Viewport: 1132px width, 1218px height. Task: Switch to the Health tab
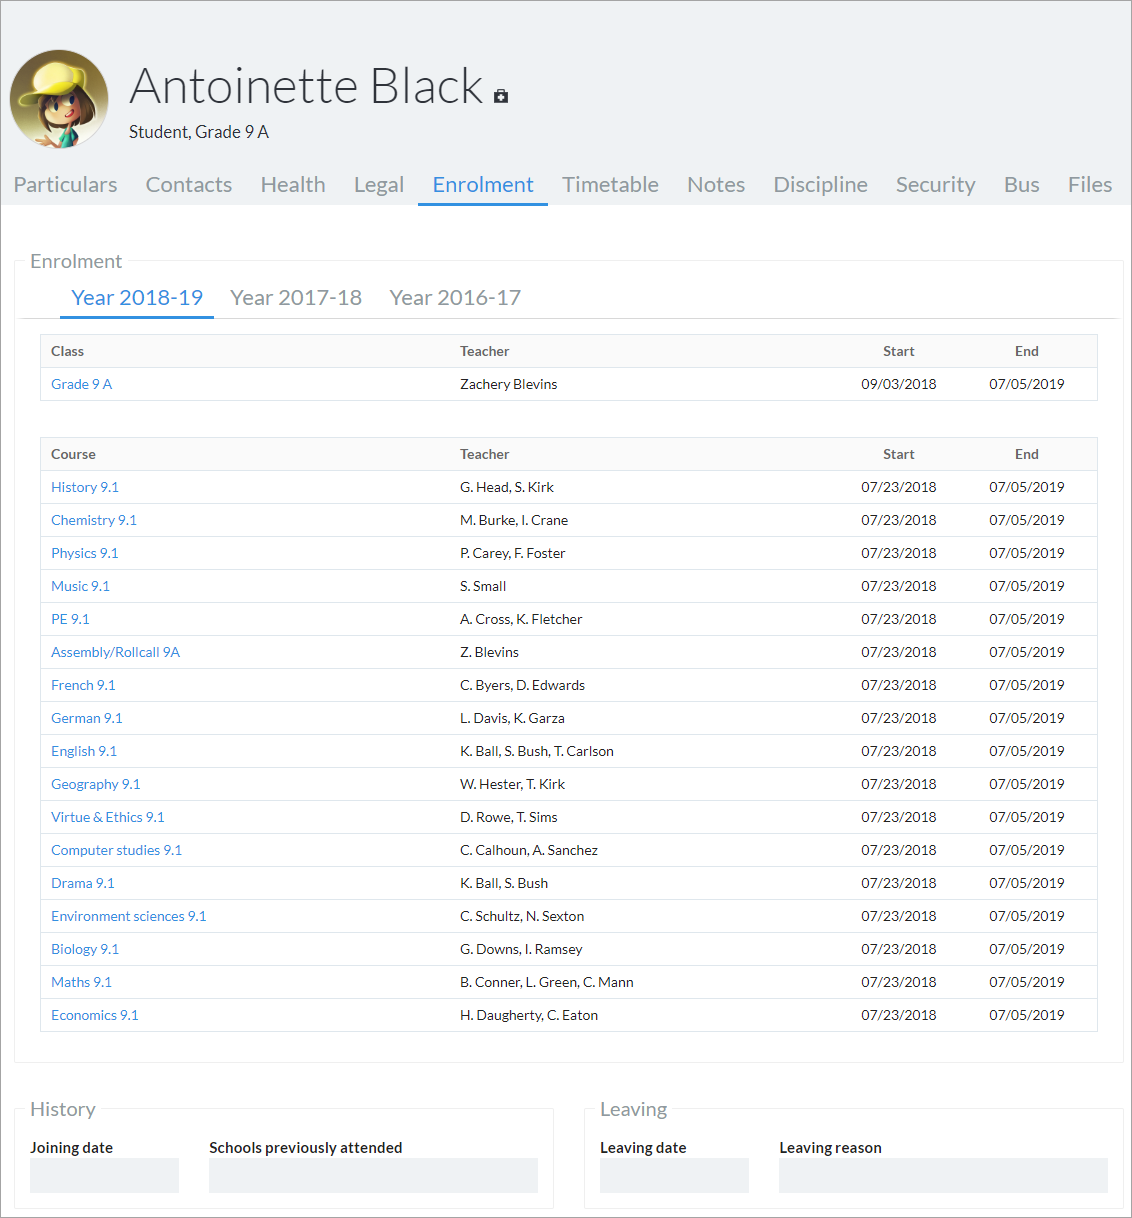tap(293, 185)
